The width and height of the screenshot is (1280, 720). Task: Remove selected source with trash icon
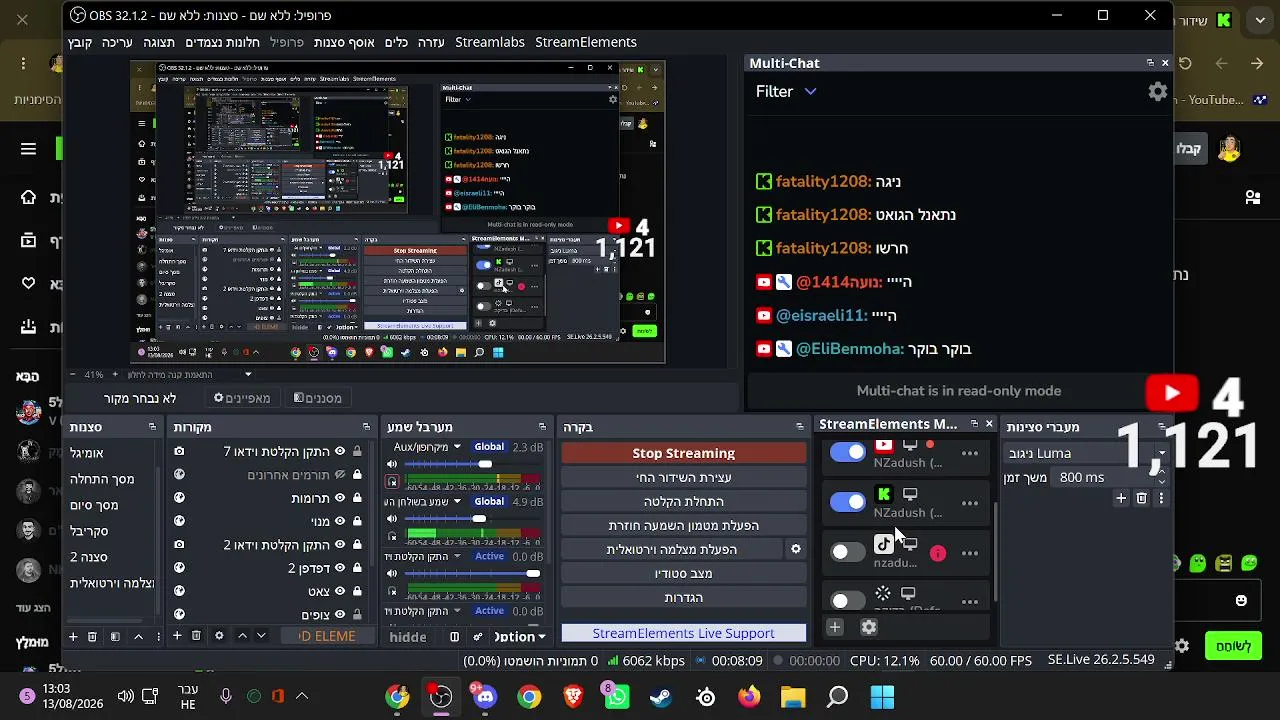[196, 636]
